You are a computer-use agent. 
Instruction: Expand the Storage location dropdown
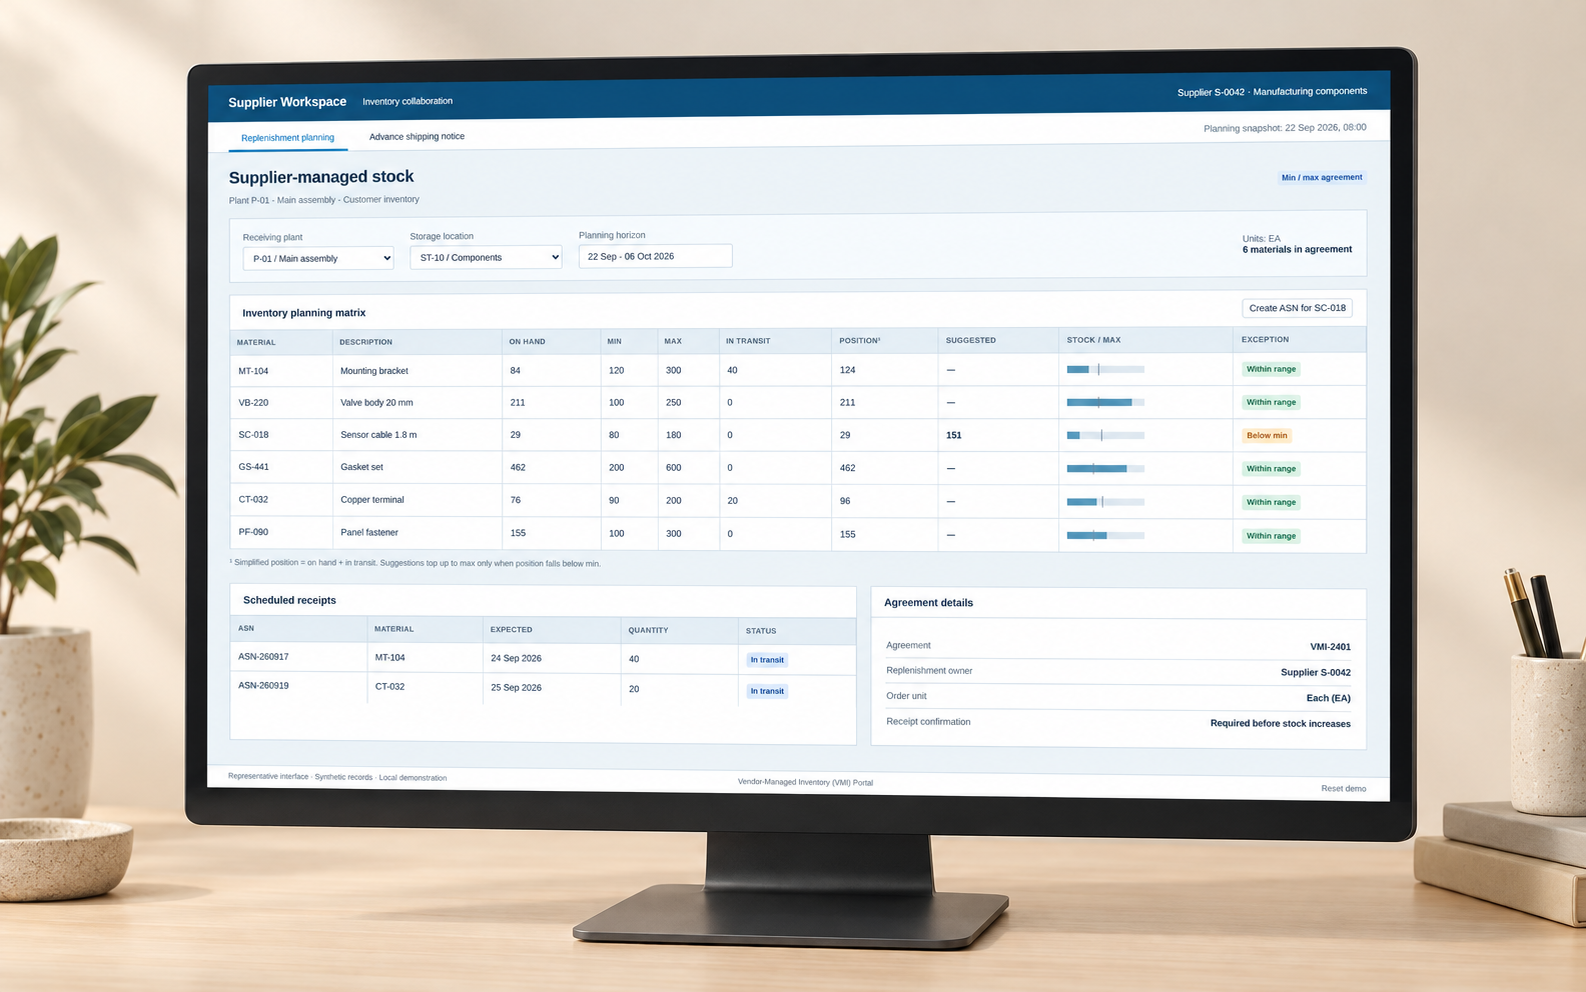click(x=486, y=257)
